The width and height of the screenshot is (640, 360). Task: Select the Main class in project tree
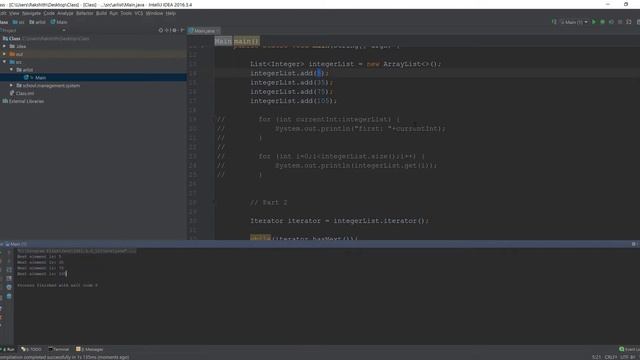(40, 78)
